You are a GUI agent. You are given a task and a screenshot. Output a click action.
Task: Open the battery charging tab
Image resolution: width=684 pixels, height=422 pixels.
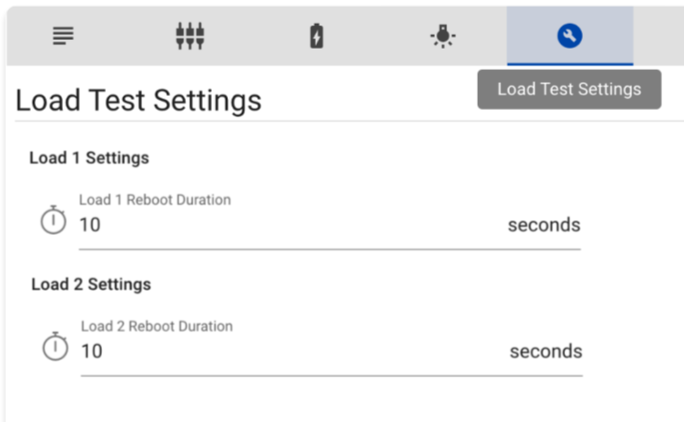(316, 37)
